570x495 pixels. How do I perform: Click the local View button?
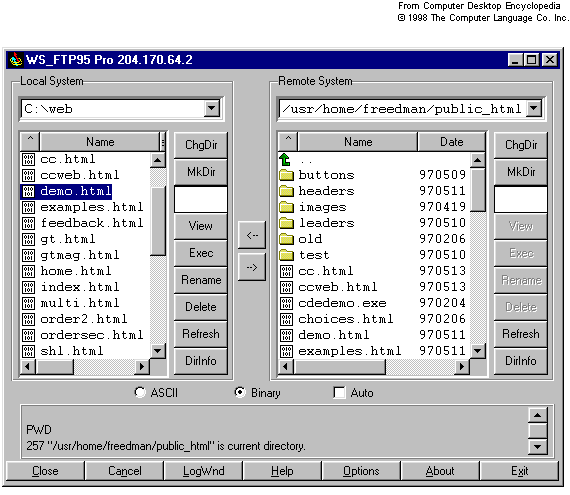pyautogui.click(x=201, y=226)
